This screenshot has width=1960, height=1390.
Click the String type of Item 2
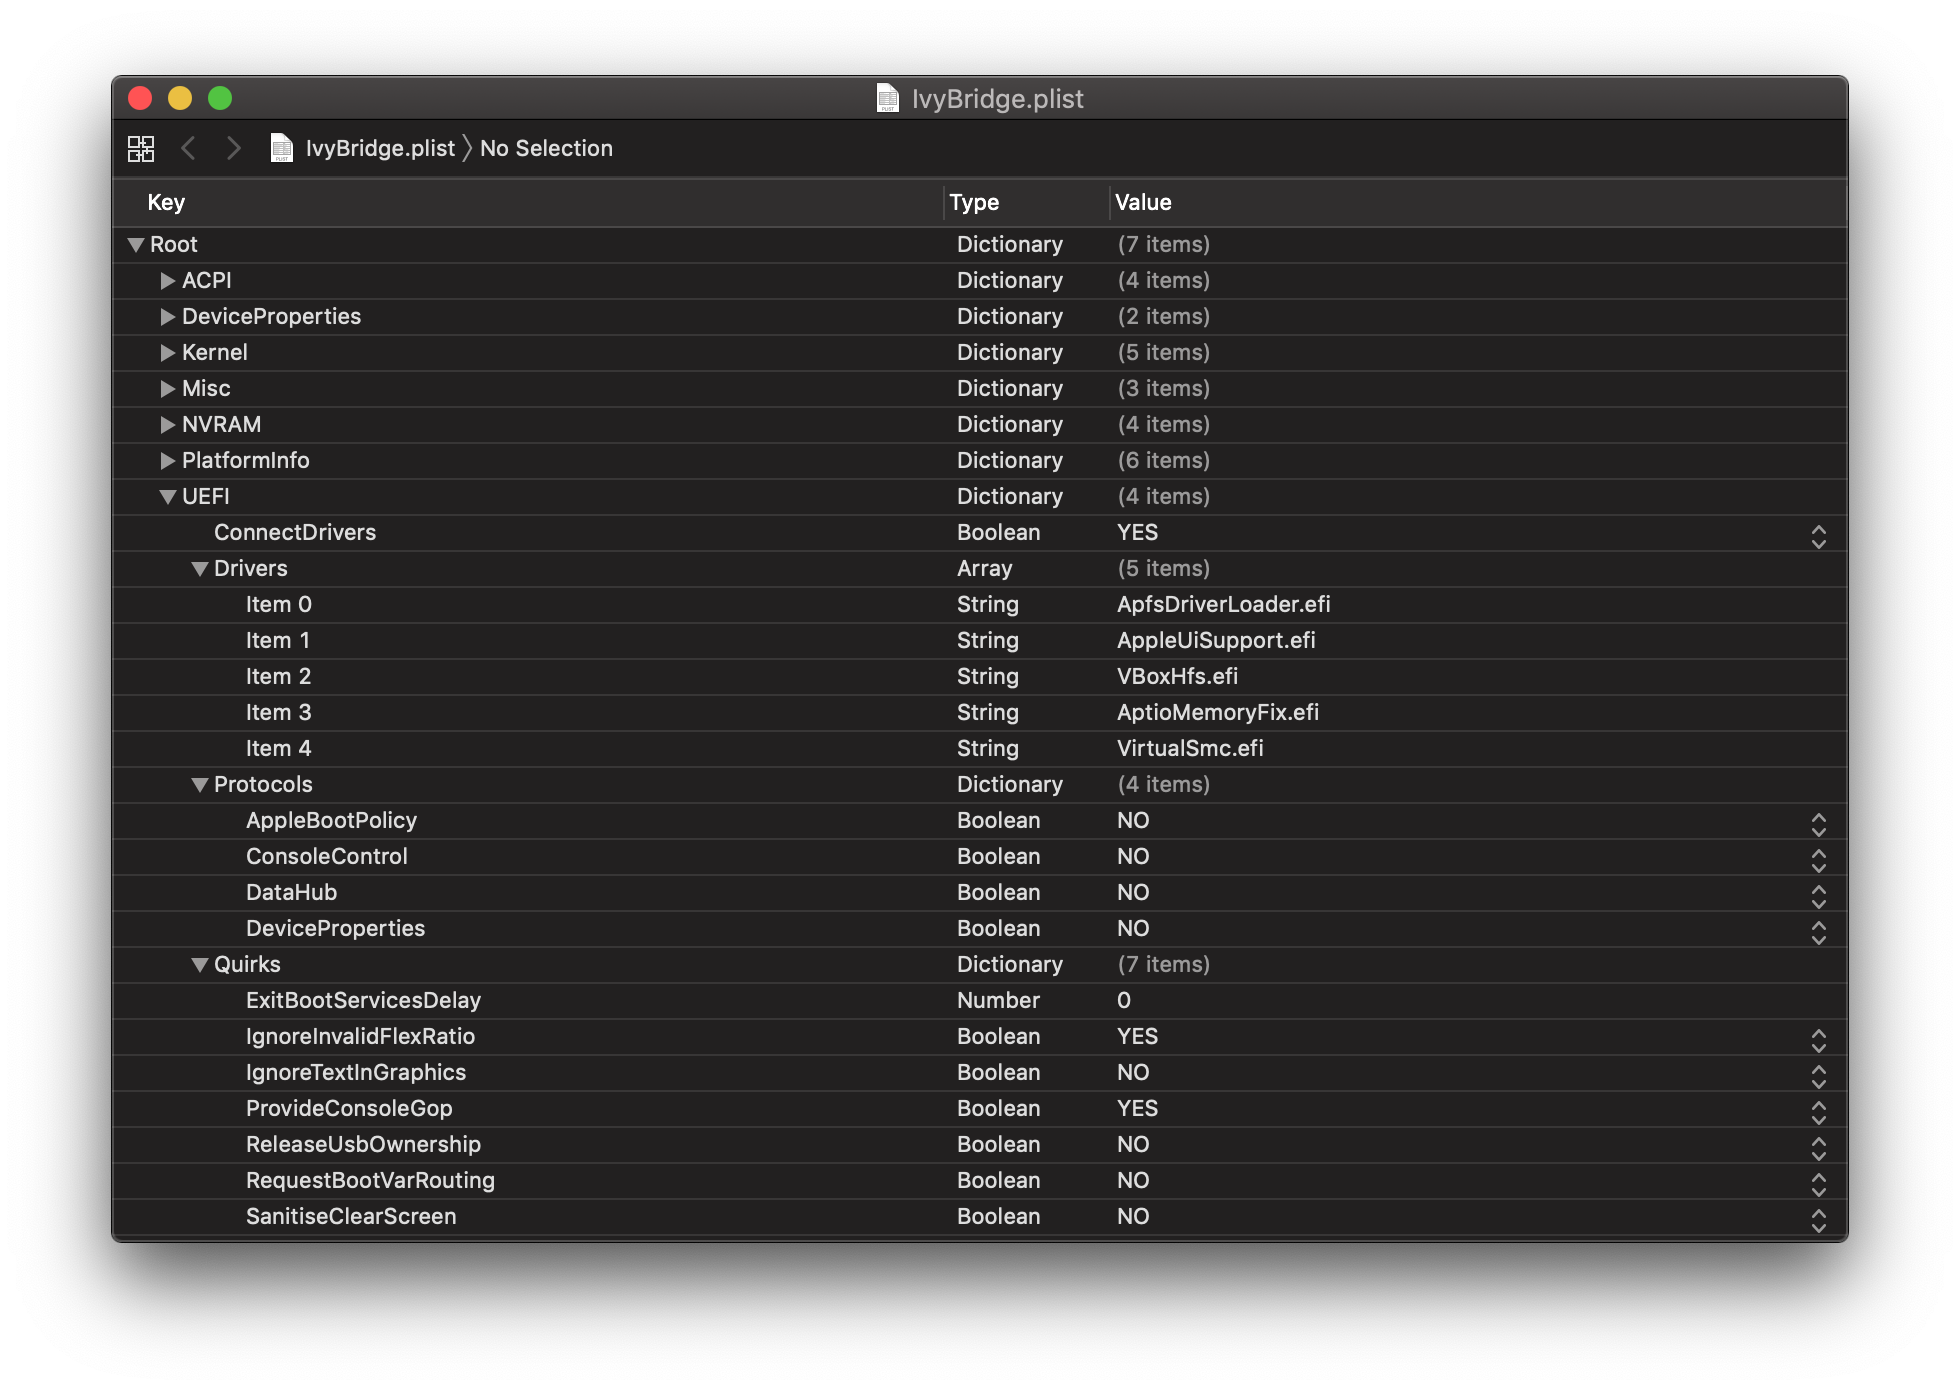[x=987, y=676]
